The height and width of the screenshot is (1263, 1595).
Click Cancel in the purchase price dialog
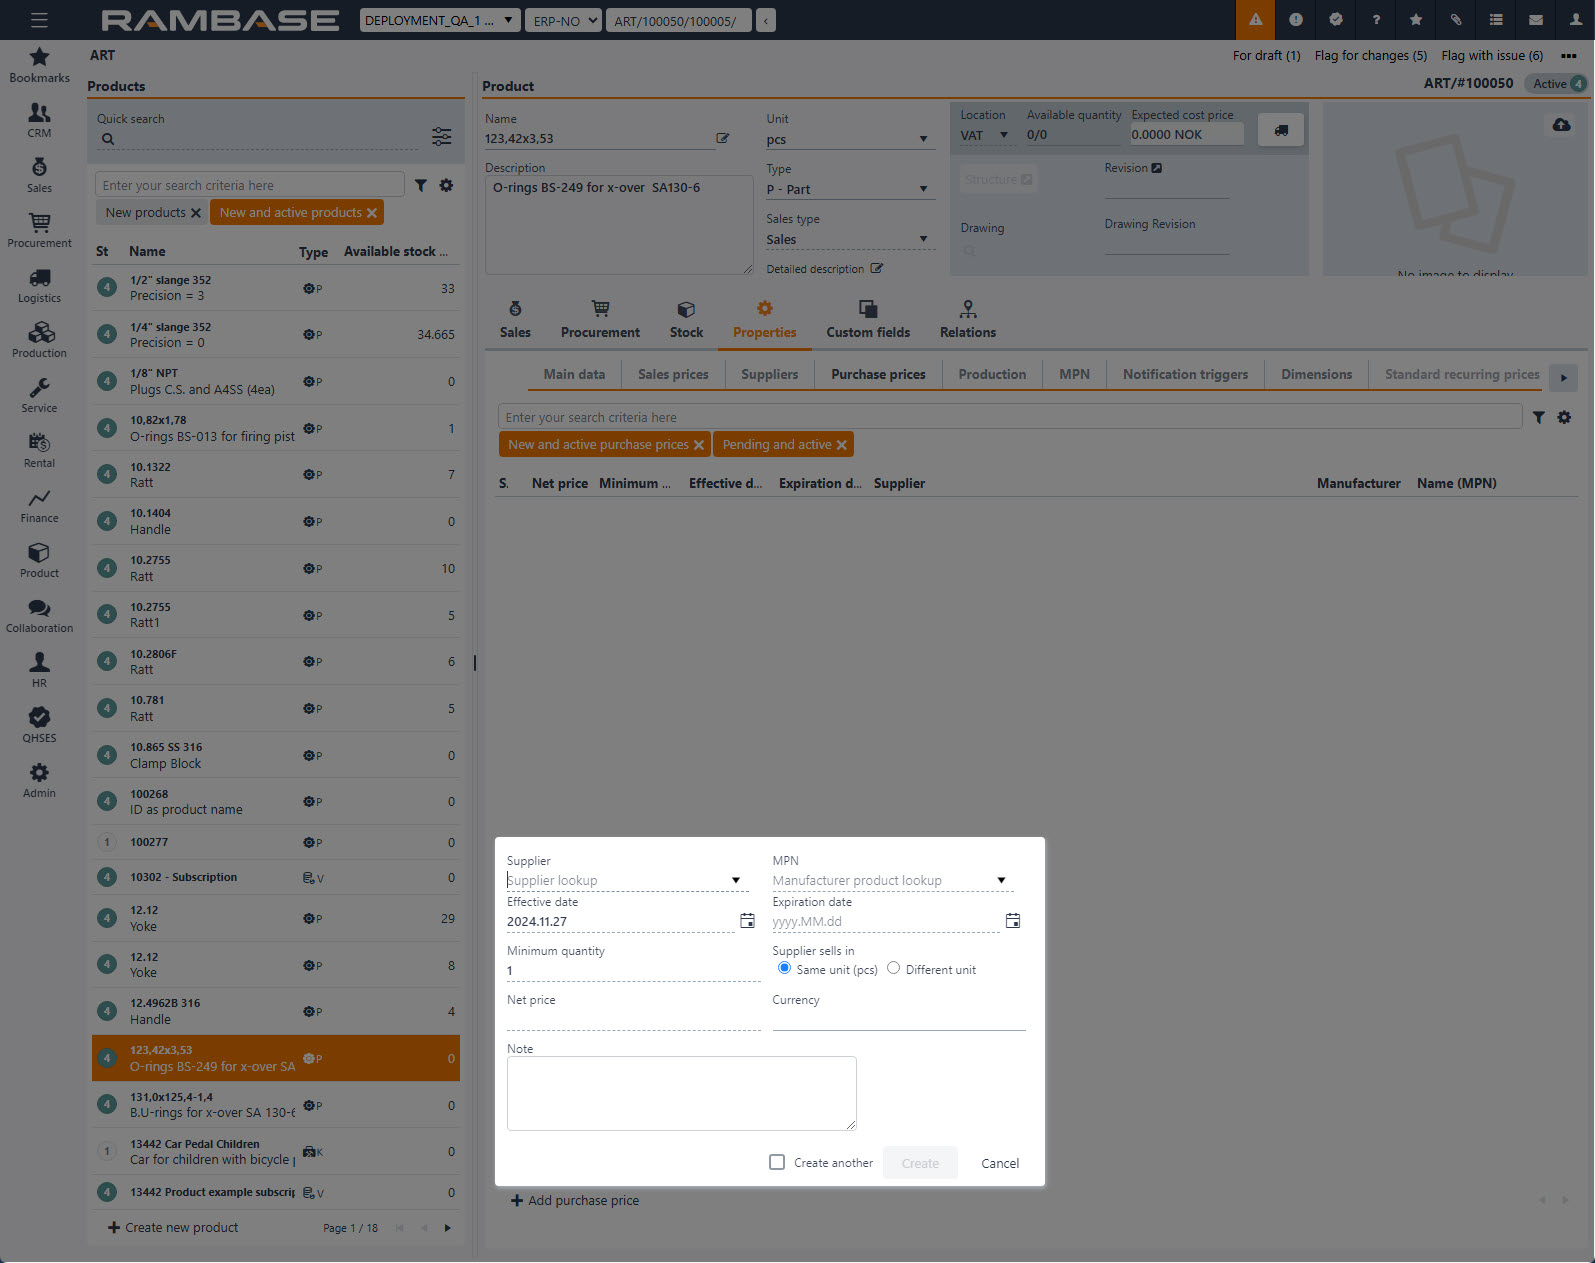click(x=1000, y=1163)
